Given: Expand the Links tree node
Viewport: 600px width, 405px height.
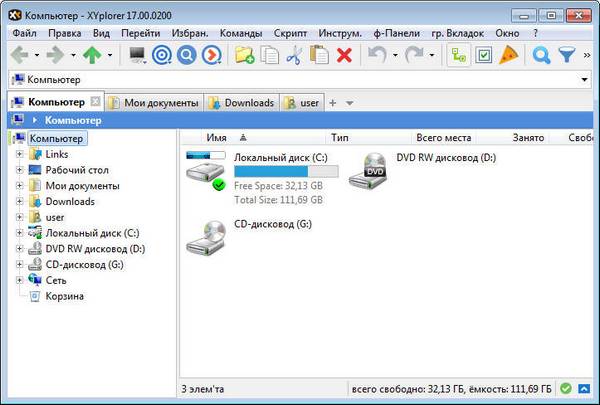Looking at the screenshot, I should (x=19, y=154).
